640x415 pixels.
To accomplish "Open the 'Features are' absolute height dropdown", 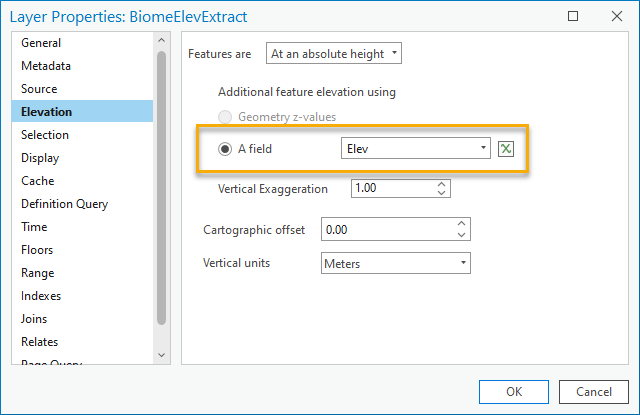I will [x=334, y=53].
